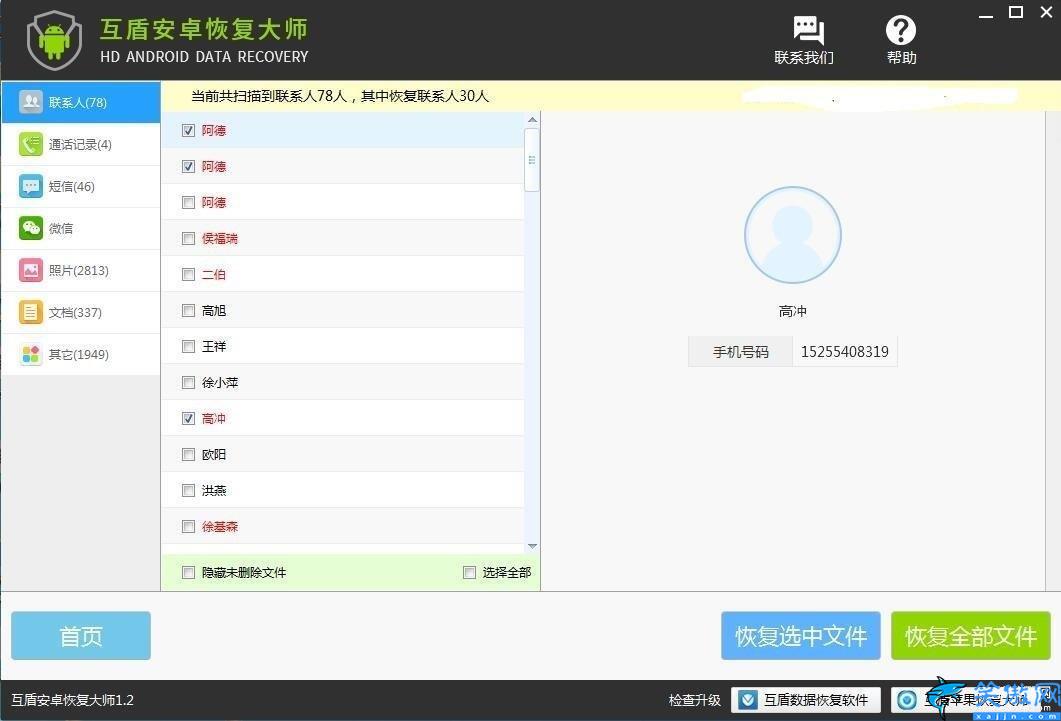
Task: Click the 互盾安卓恢复大师1.2 version text
Action: [72, 700]
